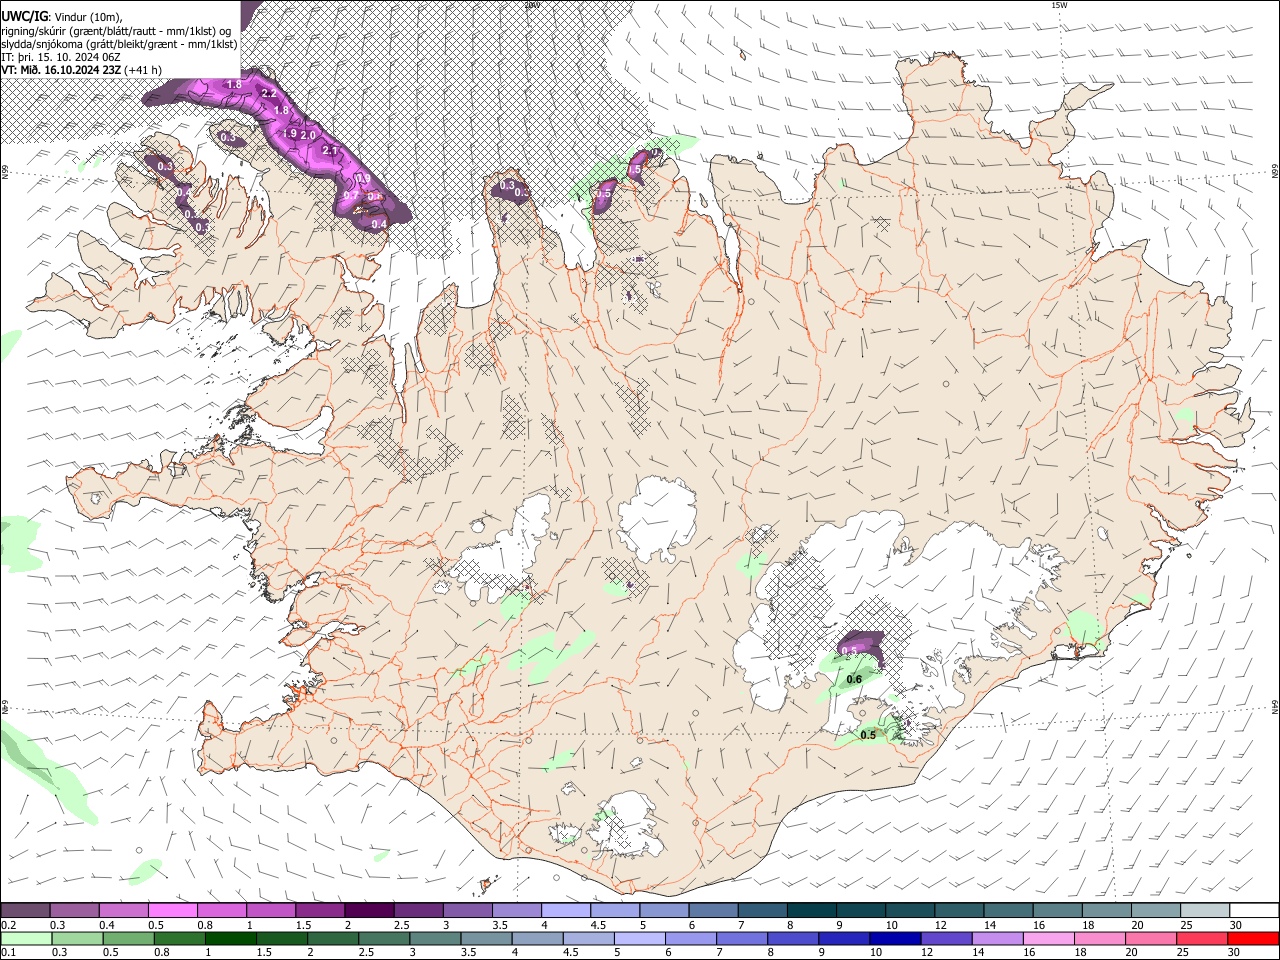Pick the 20 pink swatch in the lower rain scale
Image resolution: width=1280 pixels, height=960 pixels.
[1151, 939]
